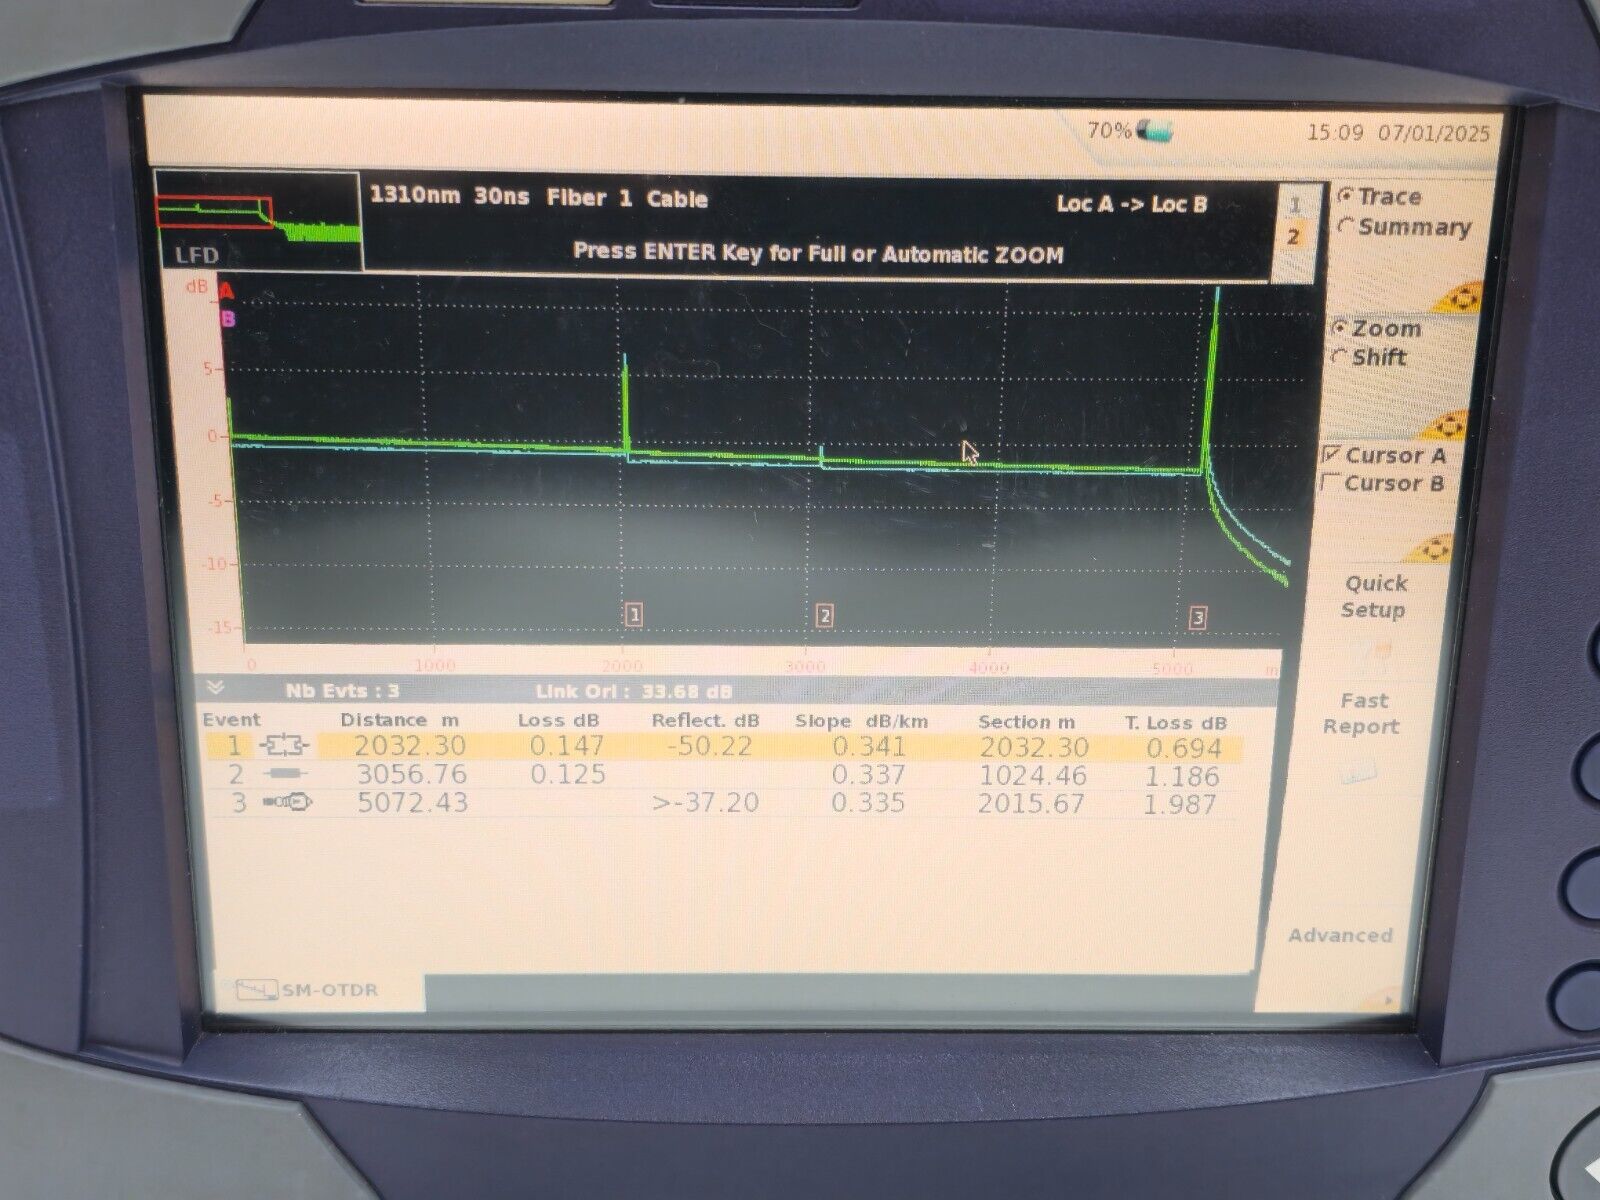This screenshot has width=1600, height=1200.
Task: Open the Advanced menu
Action: pos(1340,936)
